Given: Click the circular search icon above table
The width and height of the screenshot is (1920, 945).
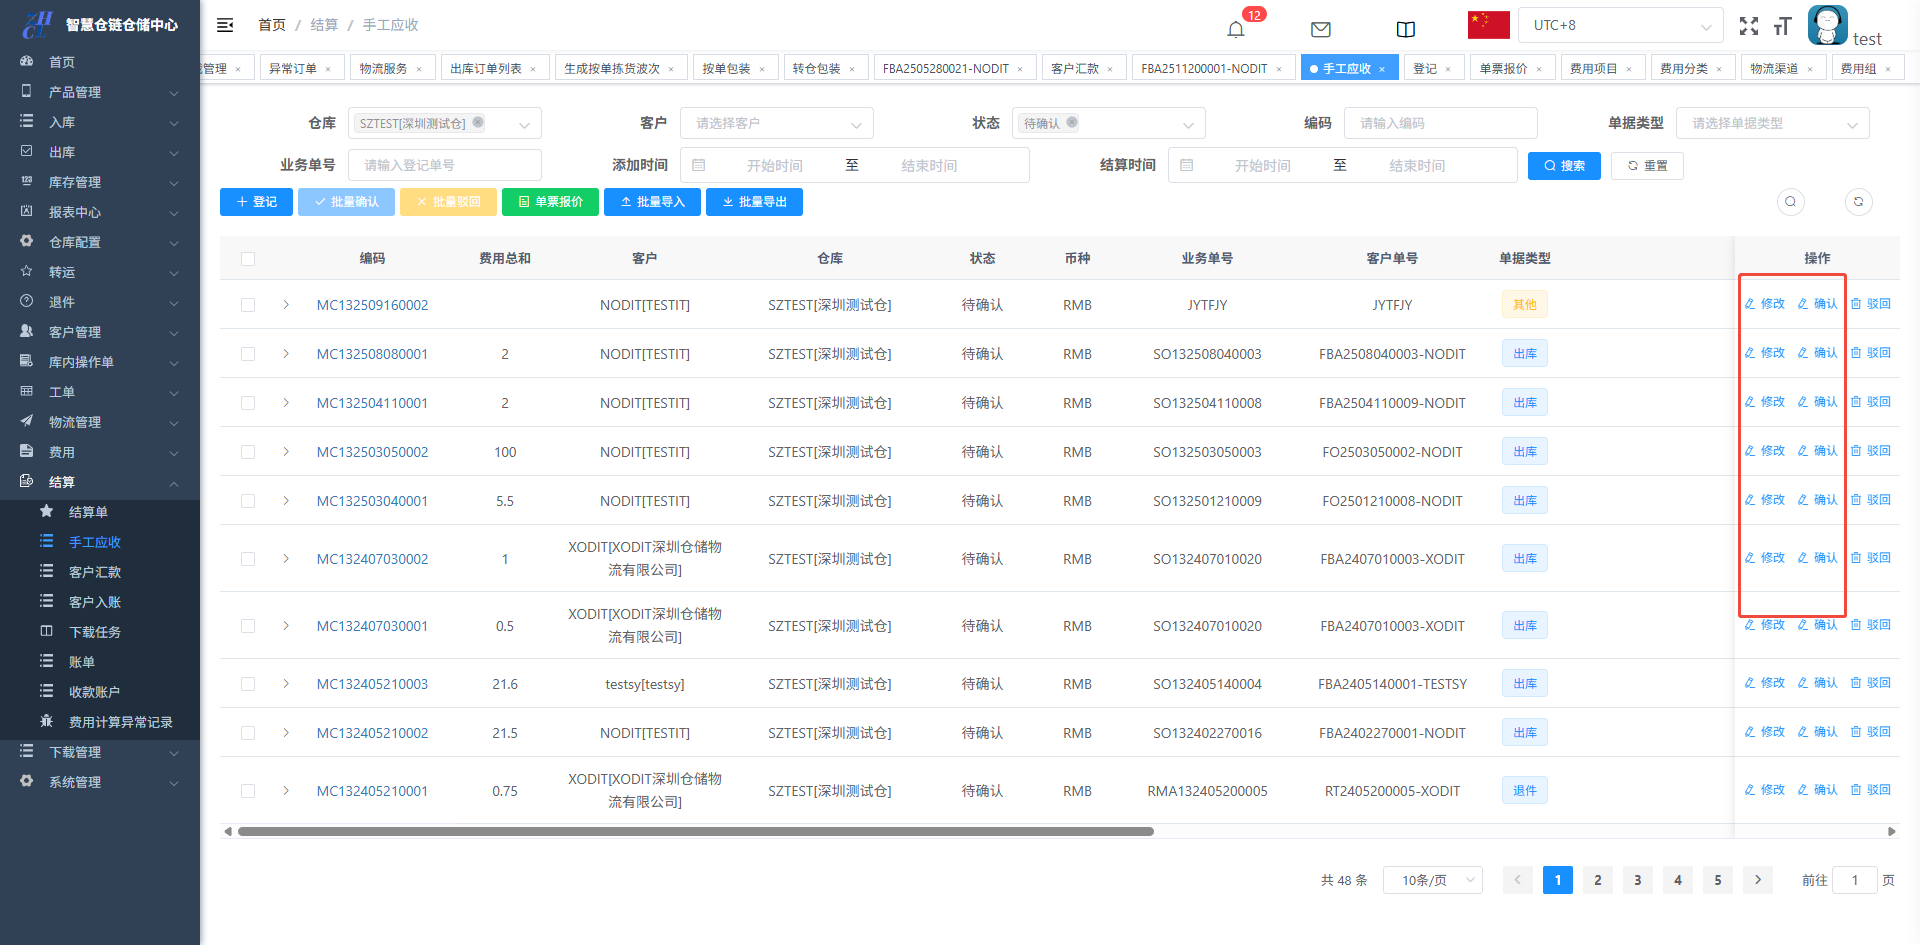Looking at the screenshot, I should pos(1790,202).
